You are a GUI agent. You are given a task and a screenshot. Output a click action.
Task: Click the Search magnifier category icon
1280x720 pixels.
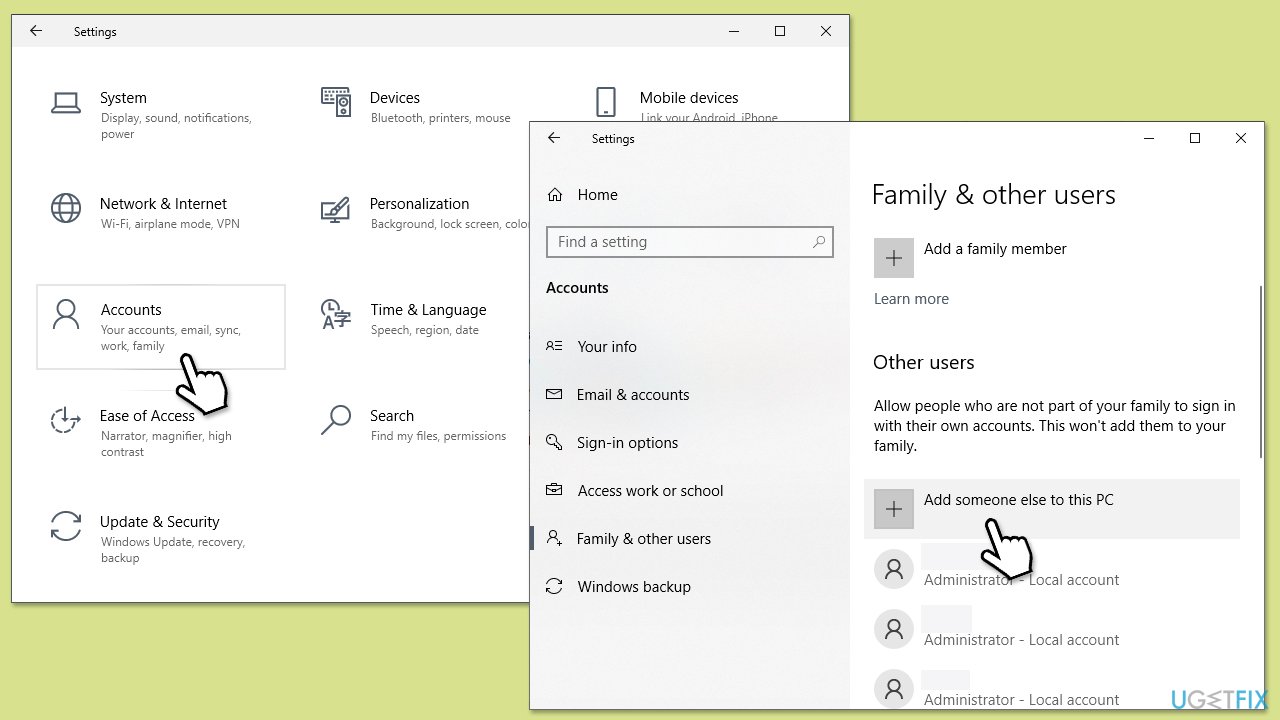tap(336, 420)
